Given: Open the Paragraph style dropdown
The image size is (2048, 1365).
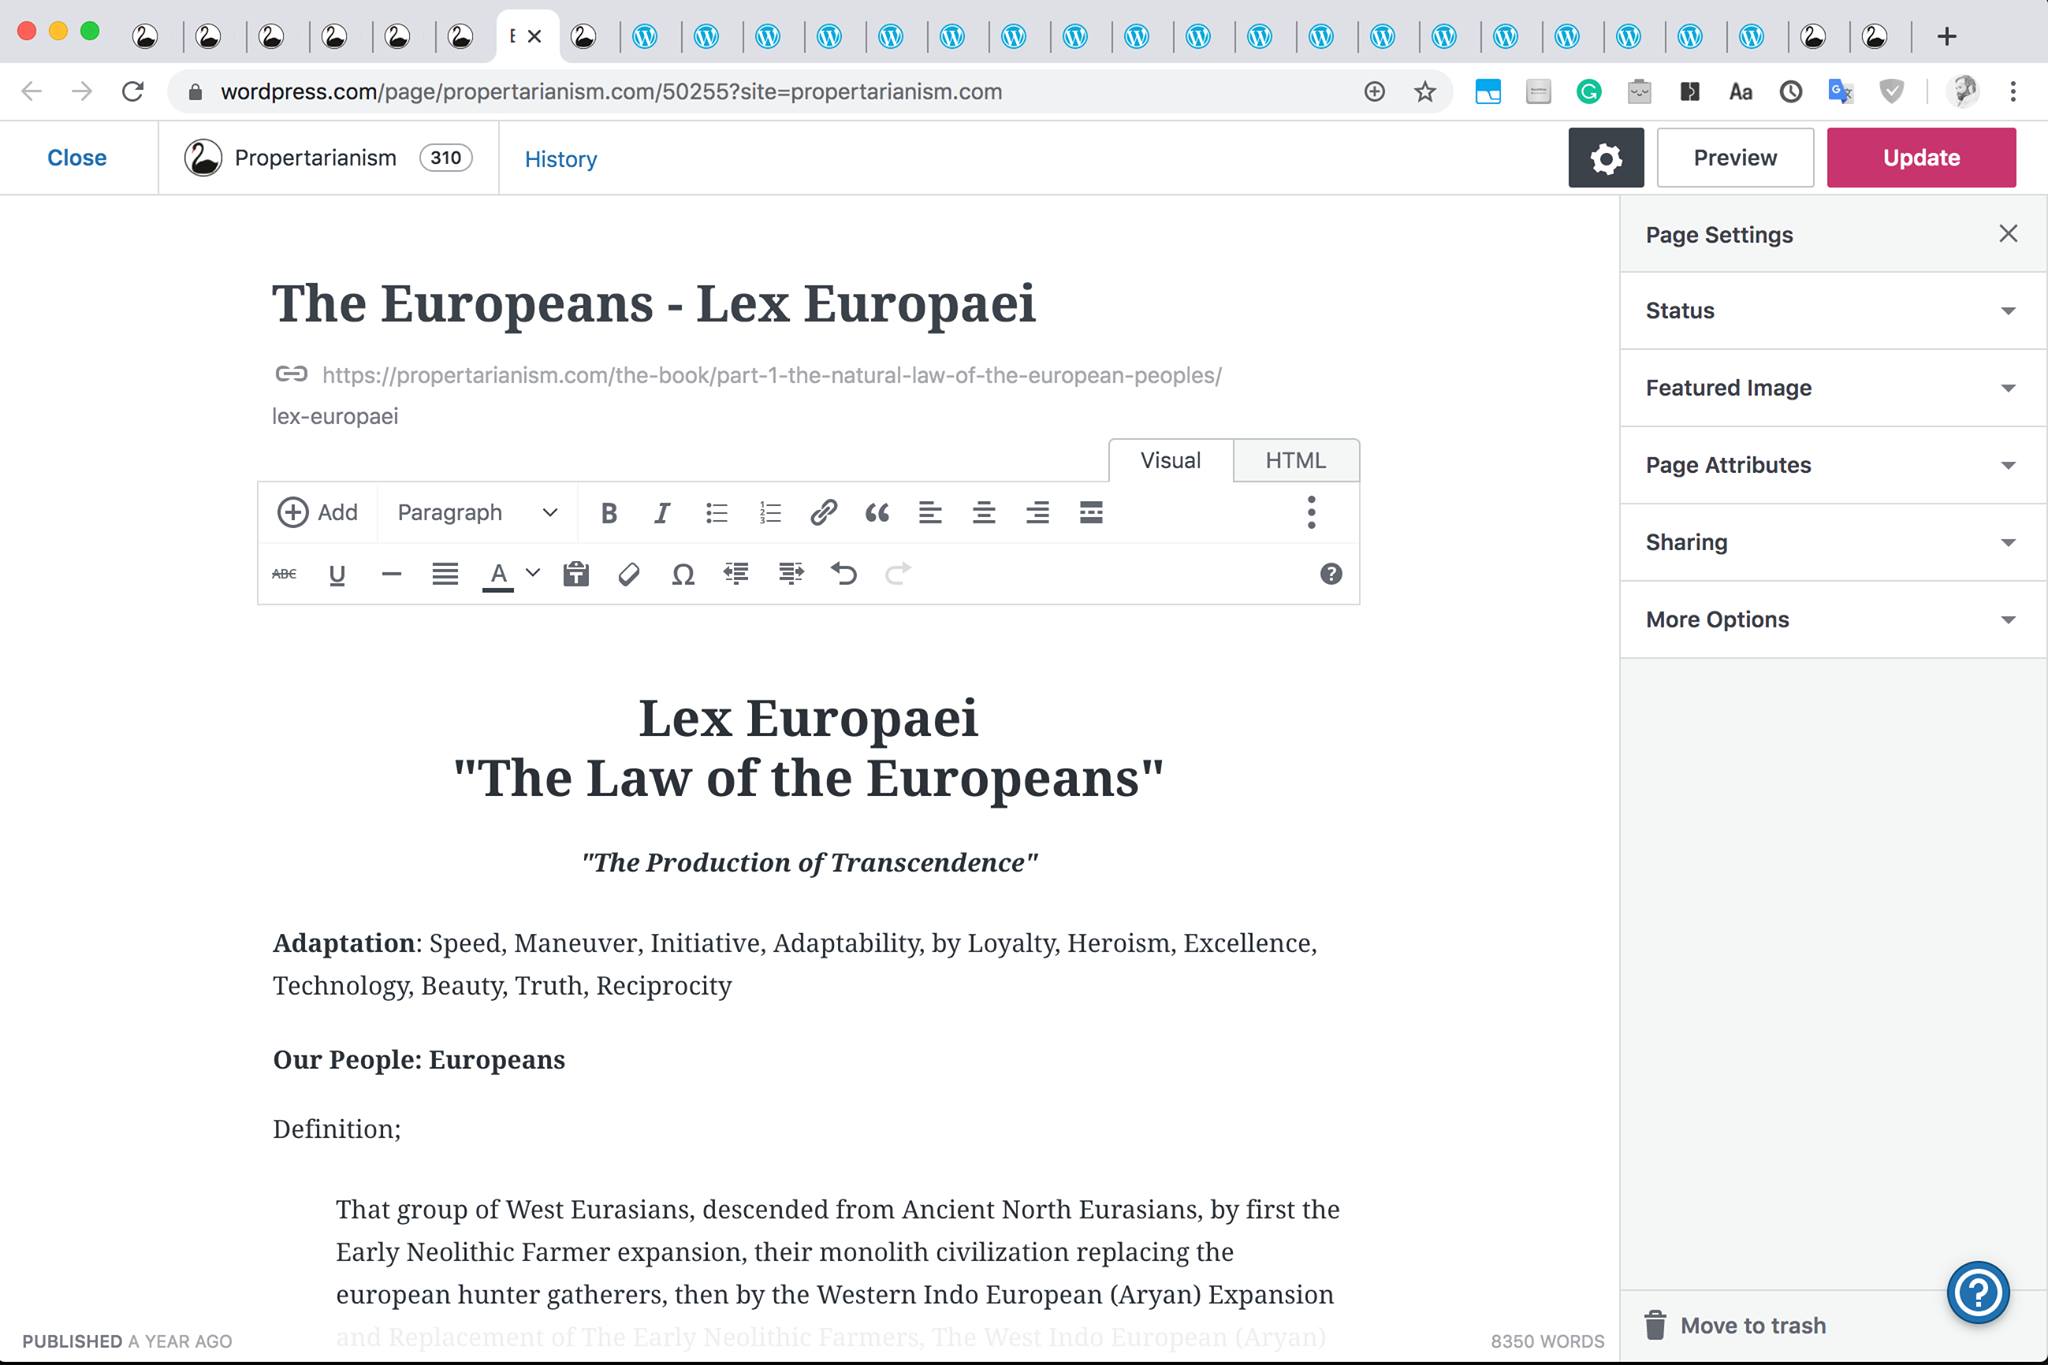Looking at the screenshot, I should click(477, 513).
